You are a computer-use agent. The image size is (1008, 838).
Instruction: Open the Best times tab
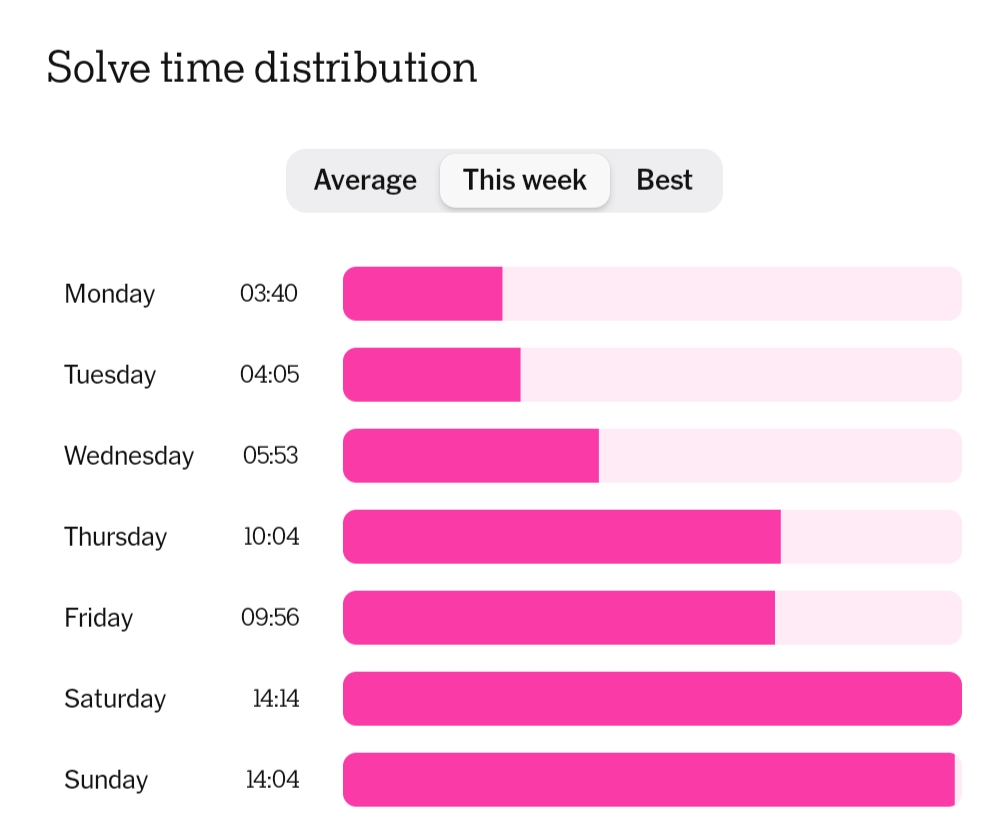click(x=664, y=180)
